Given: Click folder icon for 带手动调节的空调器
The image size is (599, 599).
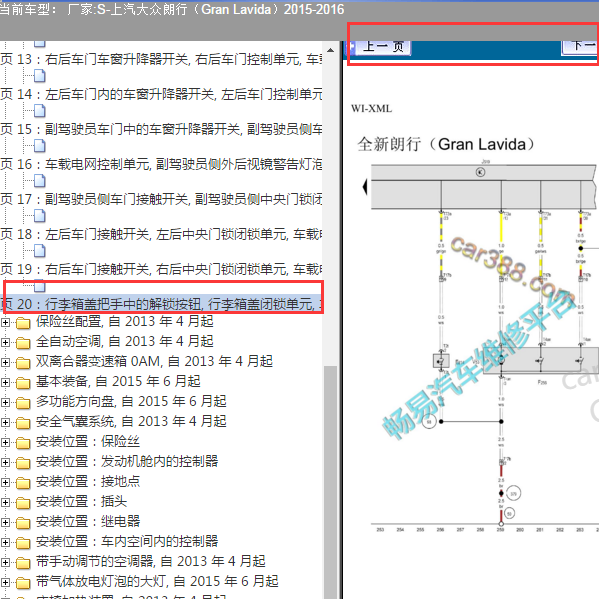Looking at the screenshot, I should click(23, 563).
